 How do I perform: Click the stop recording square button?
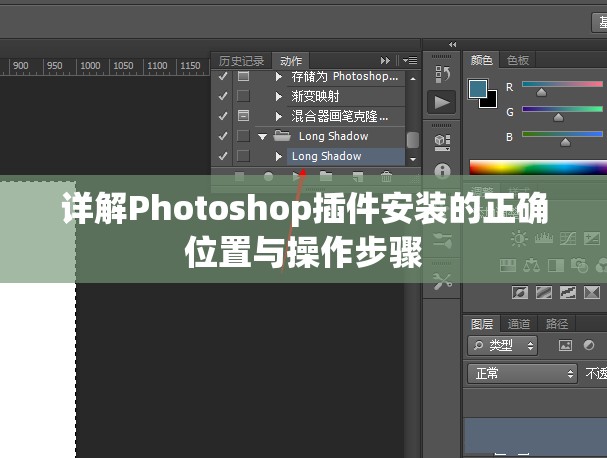[x=240, y=177]
